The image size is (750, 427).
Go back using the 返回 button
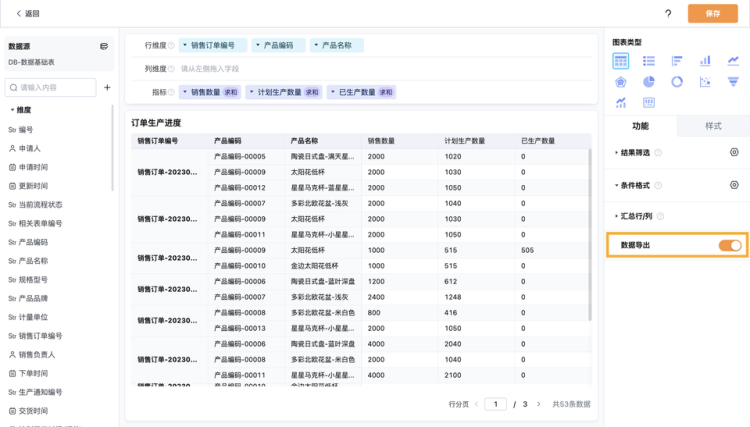(x=28, y=13)
